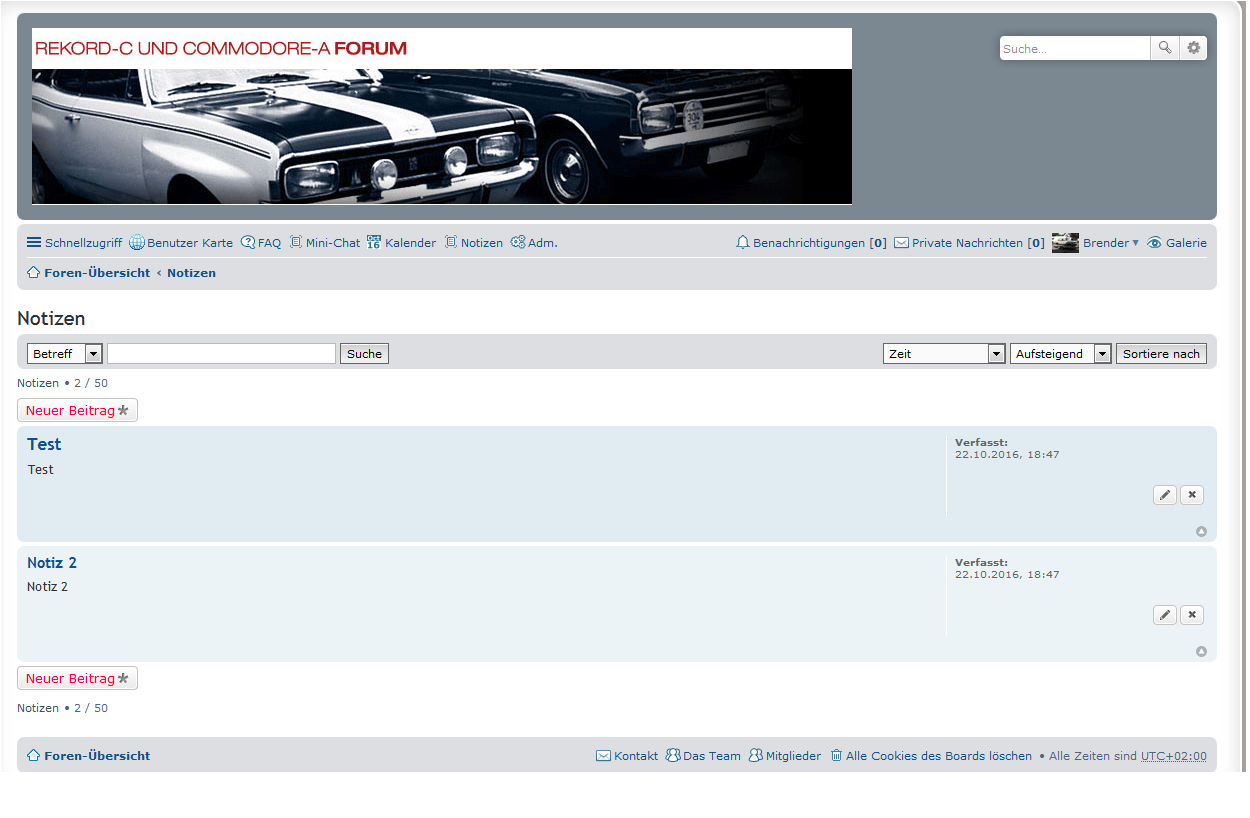Click the Brender user avatar thumbnail
1250x818 pixels.
(x=1065, y=243)
